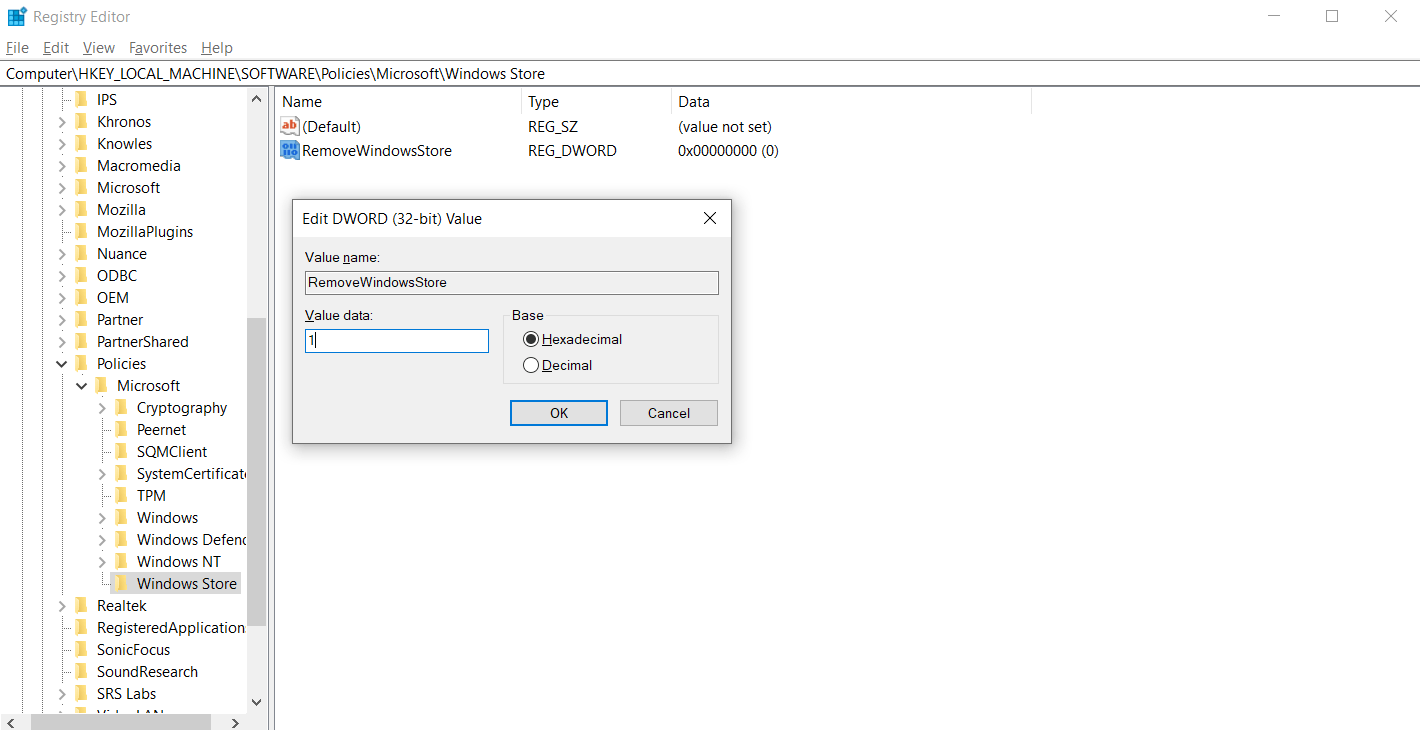Select the OEM folder icon
Viewport: 1420px width, 730px height.
point(82,297)
